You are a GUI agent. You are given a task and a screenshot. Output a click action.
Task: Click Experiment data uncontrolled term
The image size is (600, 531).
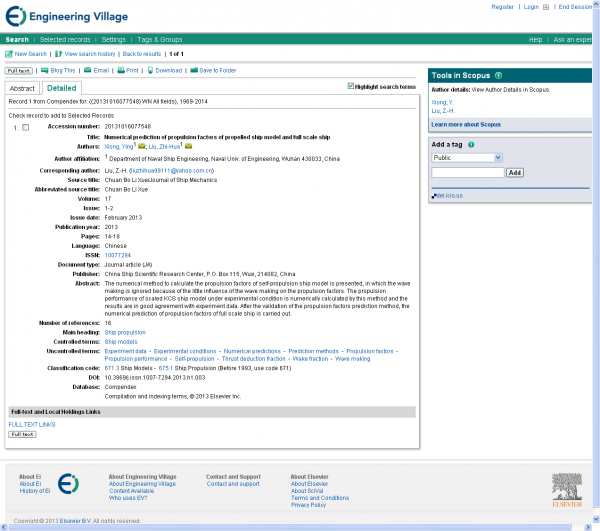pos(125,351)
